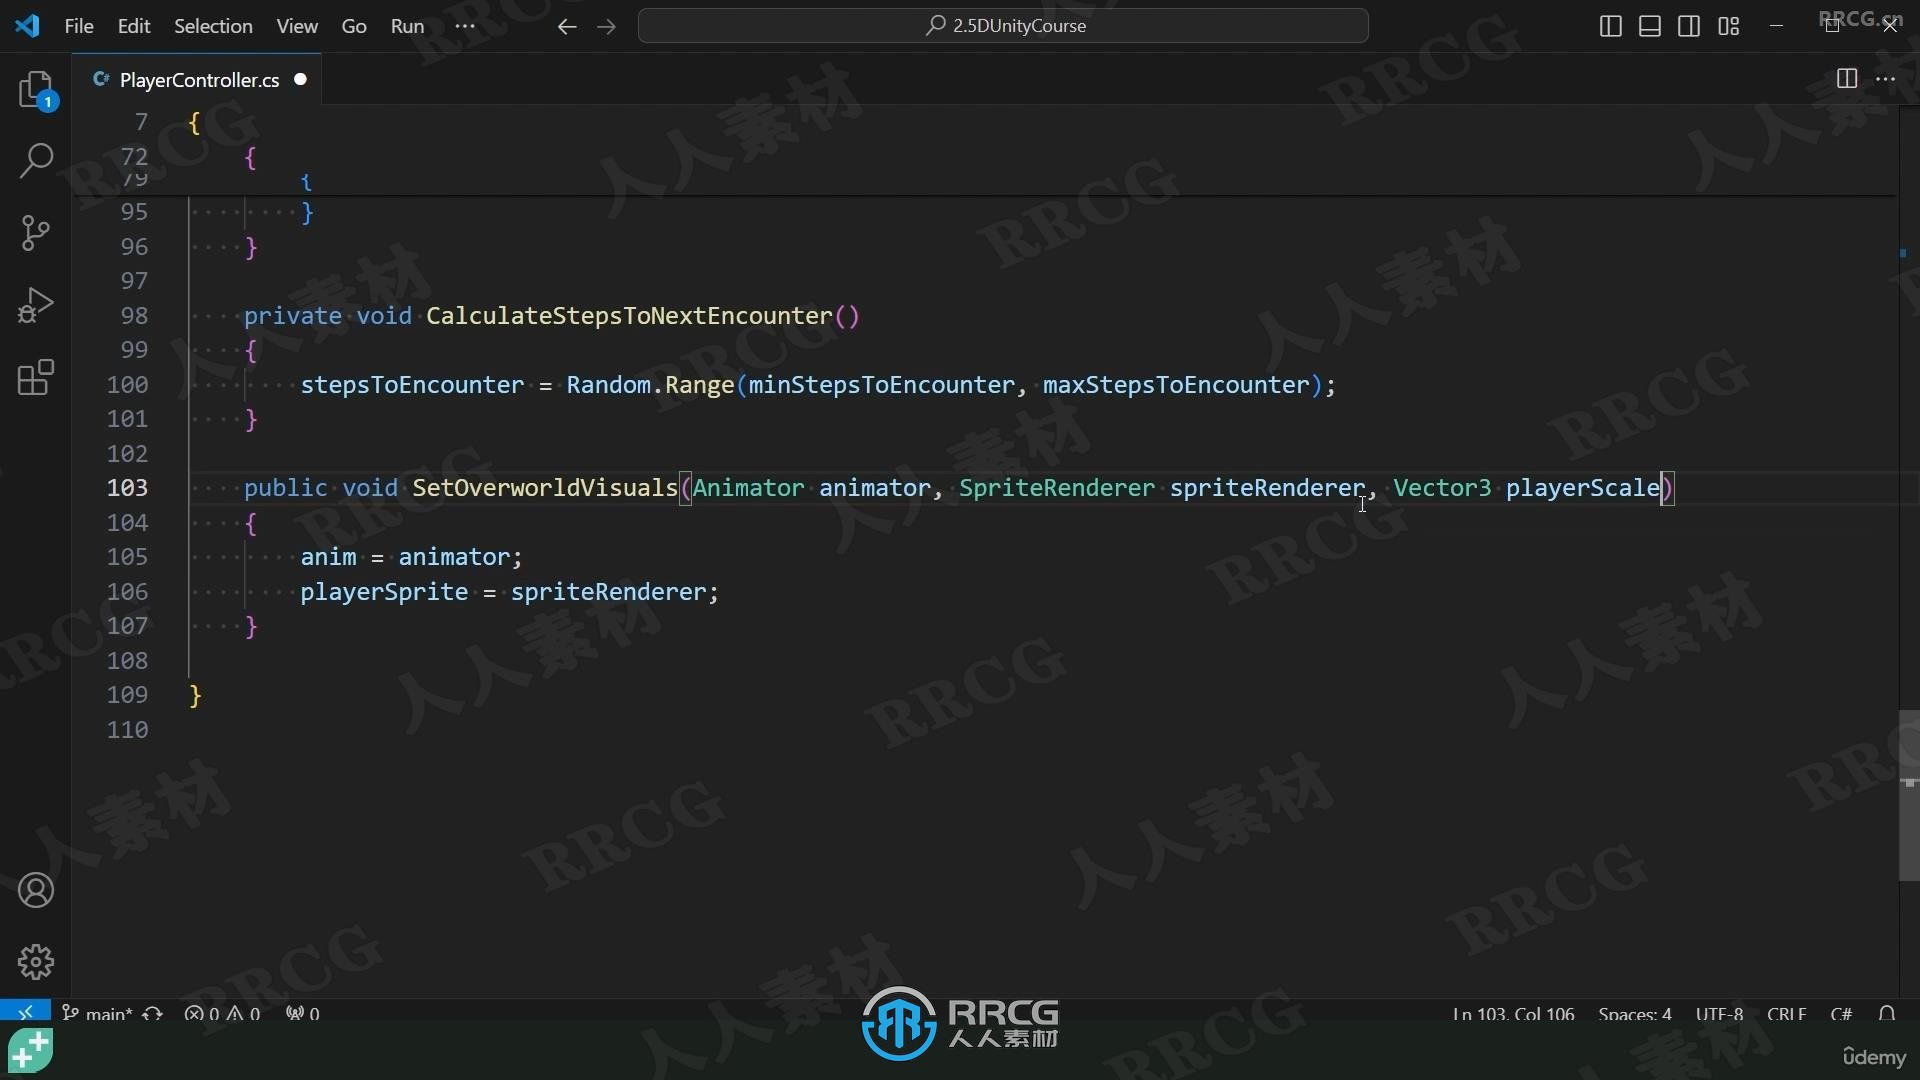Click anim = animator line

tap(411, 557)
